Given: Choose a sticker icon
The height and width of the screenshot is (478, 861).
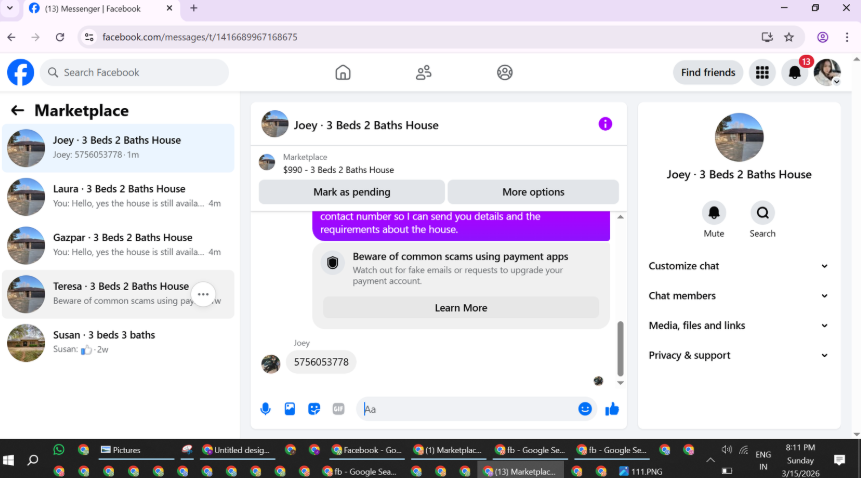Looking at the screenshot, I should 314,409.
